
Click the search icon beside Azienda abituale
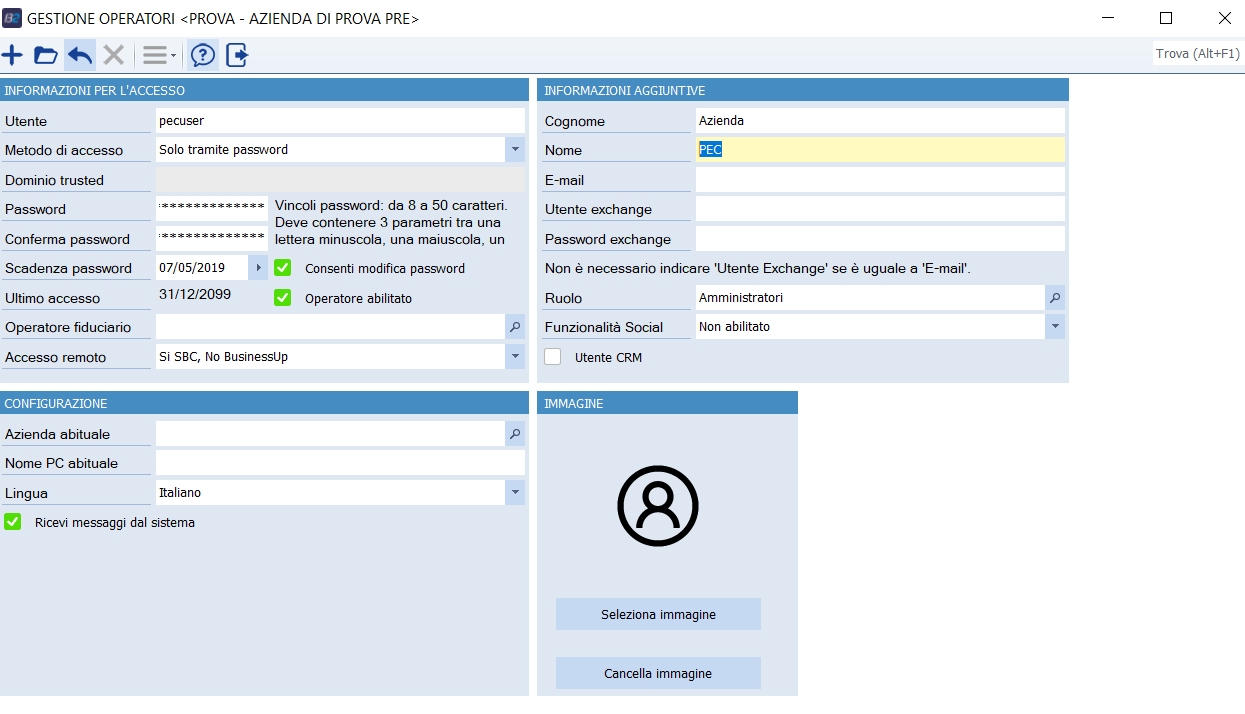coord(515,434)
